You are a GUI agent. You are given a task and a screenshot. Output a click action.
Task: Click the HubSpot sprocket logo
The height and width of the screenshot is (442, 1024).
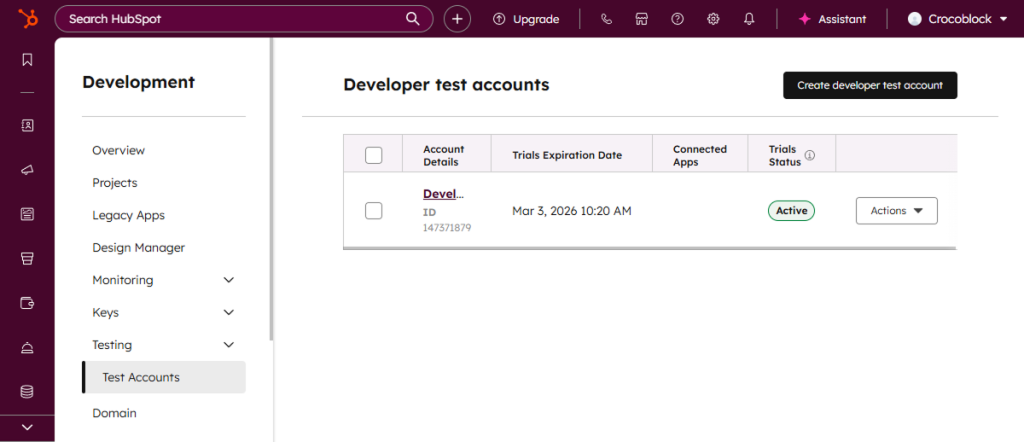(x=27, y=19)
